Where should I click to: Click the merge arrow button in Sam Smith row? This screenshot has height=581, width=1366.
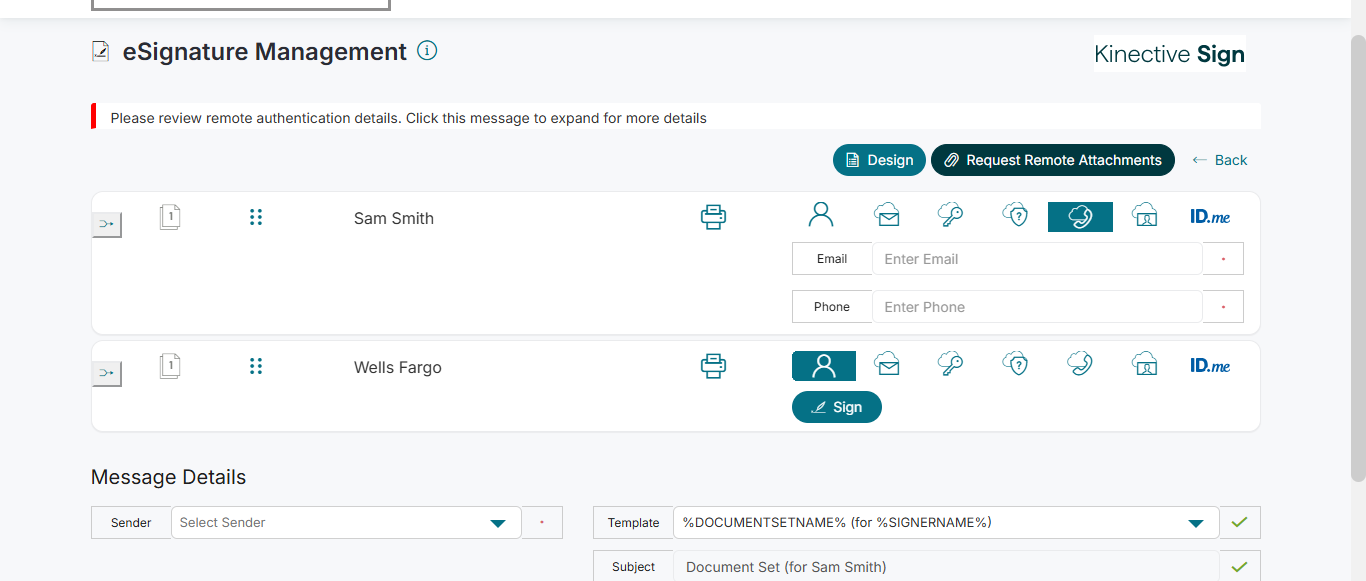pos(106,224)
